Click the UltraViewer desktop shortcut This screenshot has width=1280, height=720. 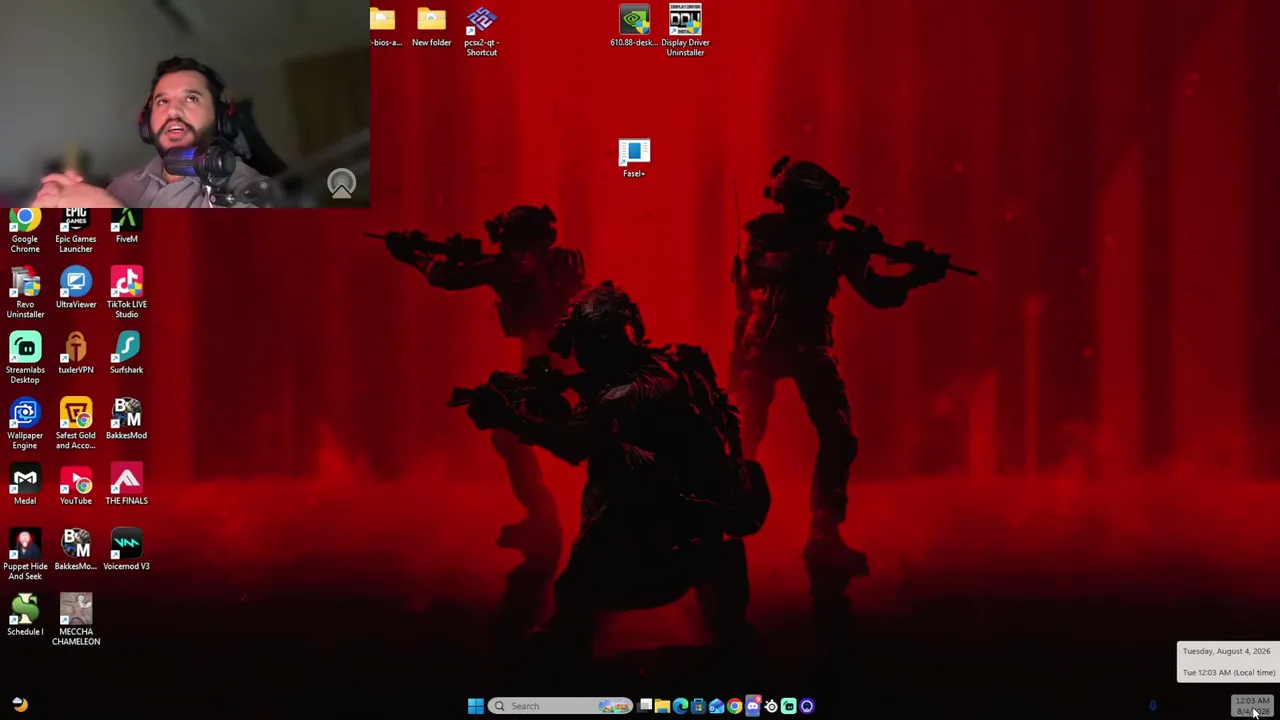click(x=76, y=288)
